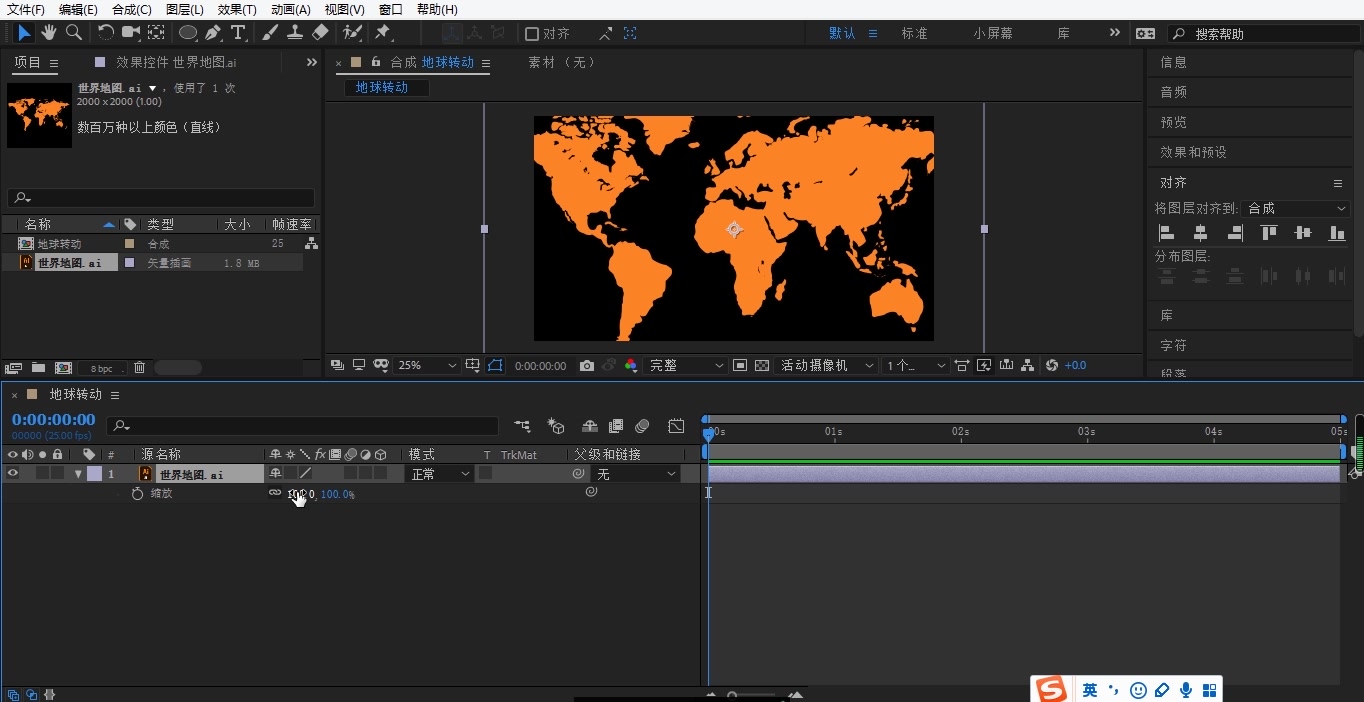Image resolution: width=1364 pixels, height=702 pixels.
Task: Select the Hand tool
Action: point(49,33)
